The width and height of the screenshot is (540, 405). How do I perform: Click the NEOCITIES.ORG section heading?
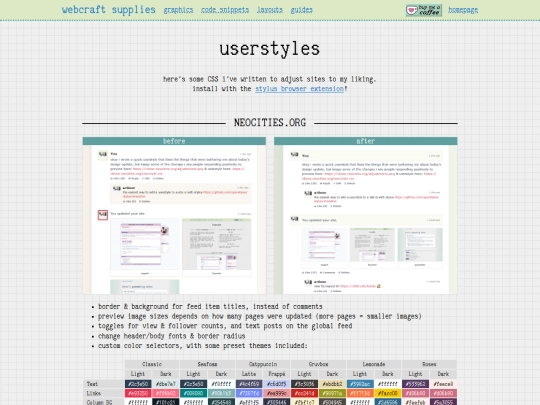(x=270, y=123)
